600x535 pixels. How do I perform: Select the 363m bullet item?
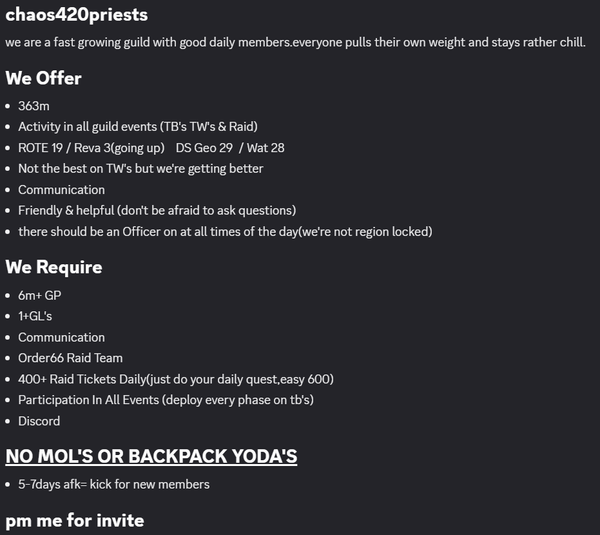pyautogui.click(x=34, y=106)
